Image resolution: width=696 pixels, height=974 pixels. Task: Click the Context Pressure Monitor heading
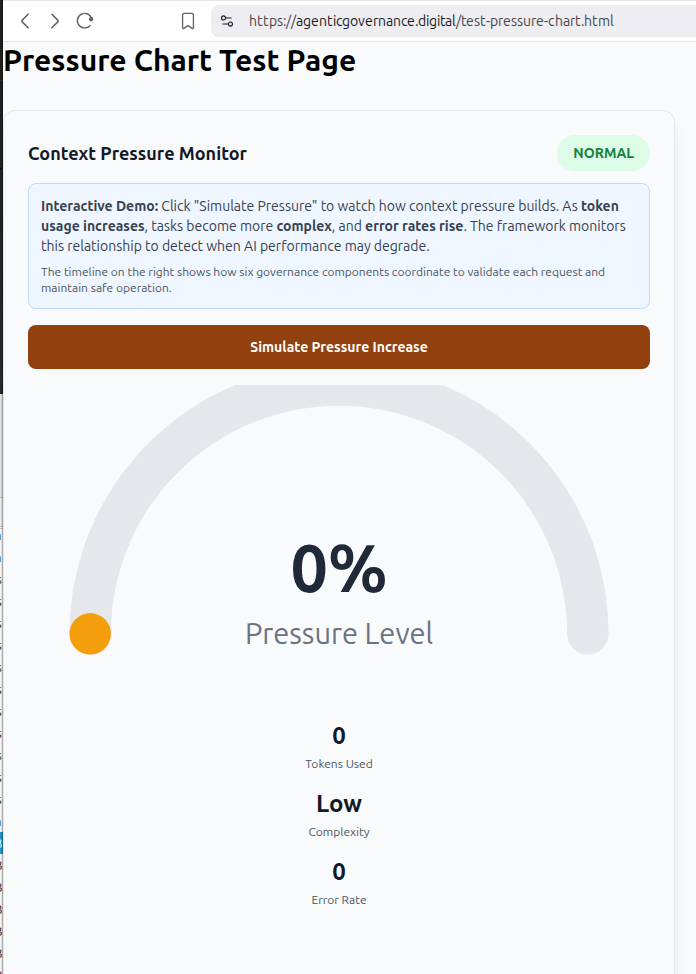point(137,154)
